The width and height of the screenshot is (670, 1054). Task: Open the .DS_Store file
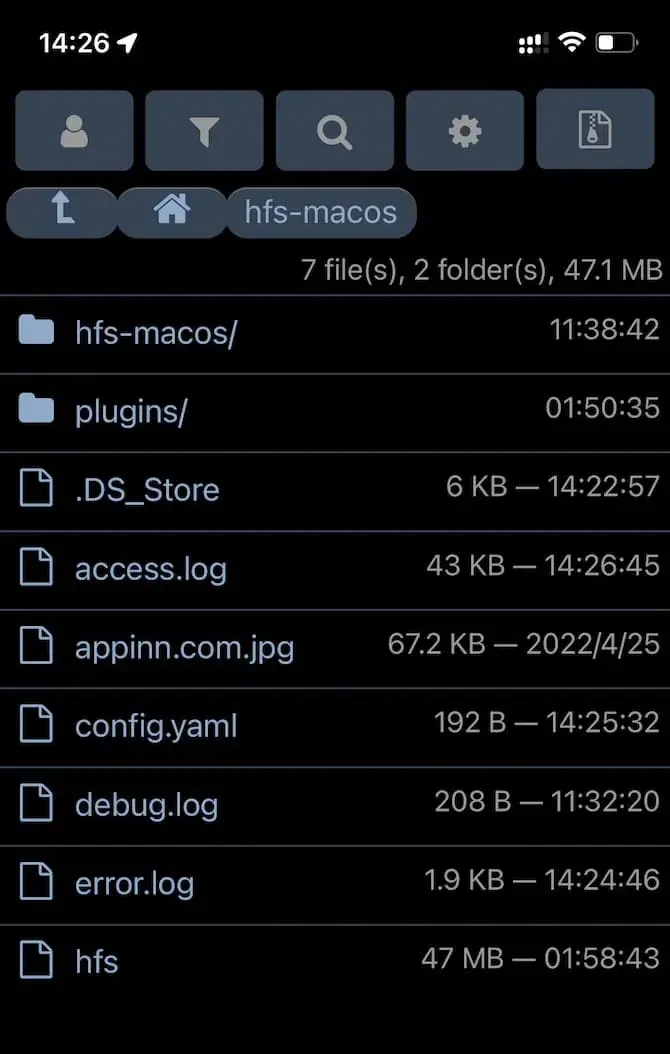click(147, 489)
